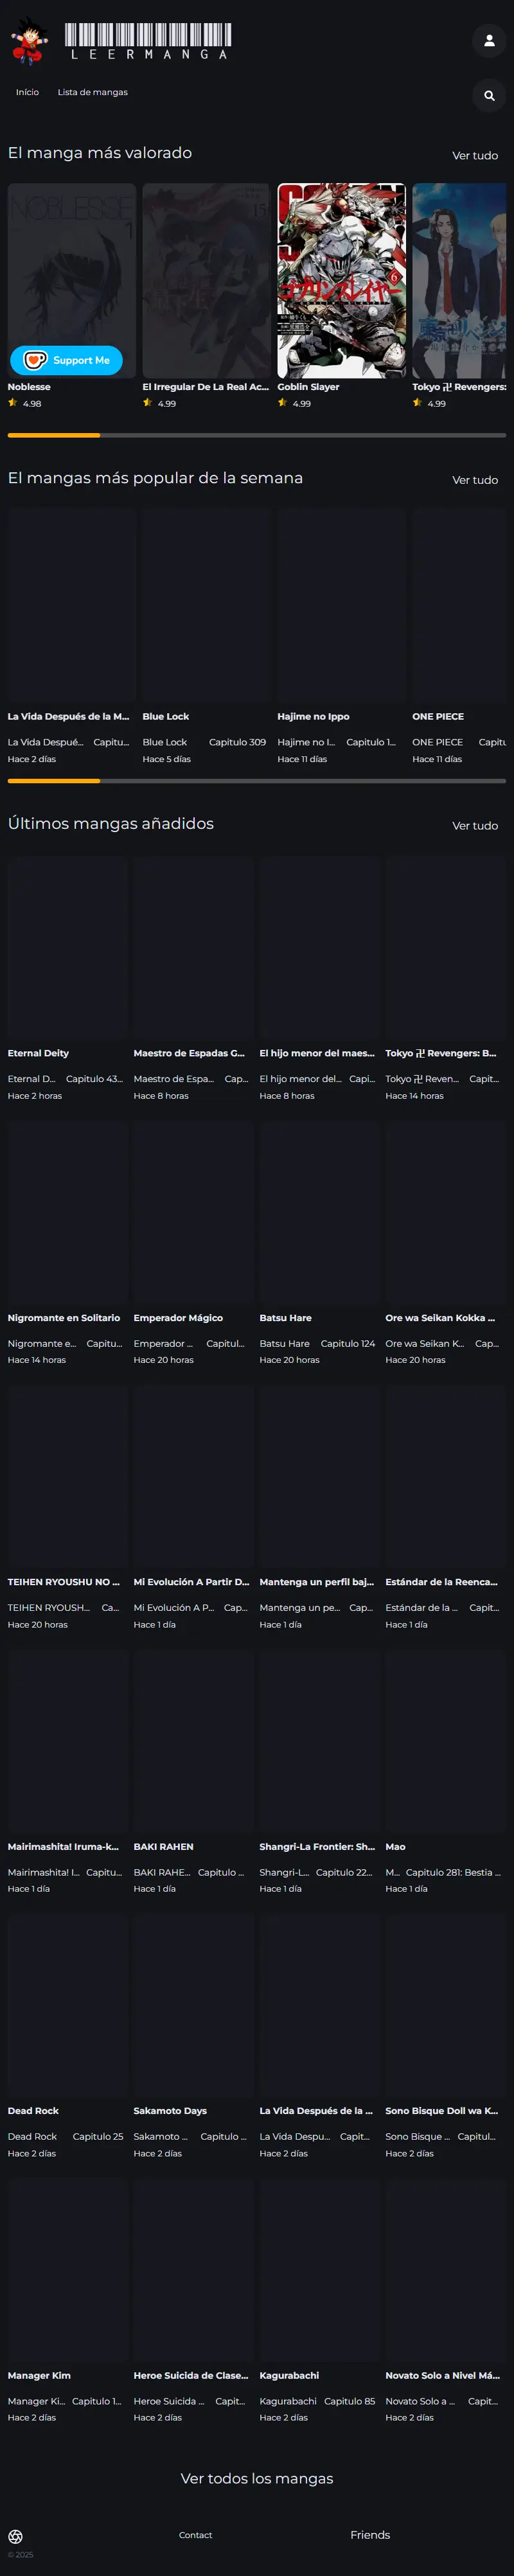Click the weekly popular carousel scrollbar
This screenshot has height=2576, width=514.
[x=257, y=780]
